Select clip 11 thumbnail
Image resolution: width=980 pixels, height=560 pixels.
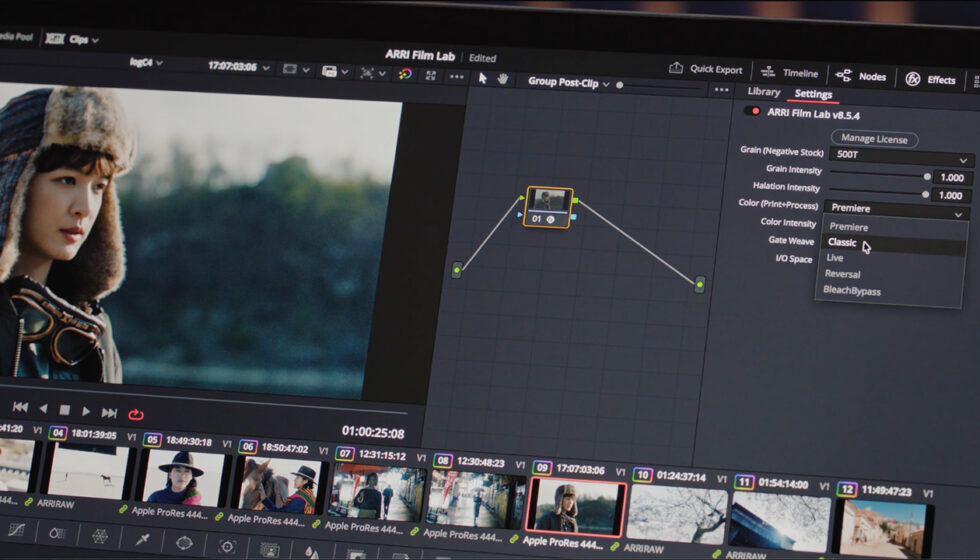(778, 522)
